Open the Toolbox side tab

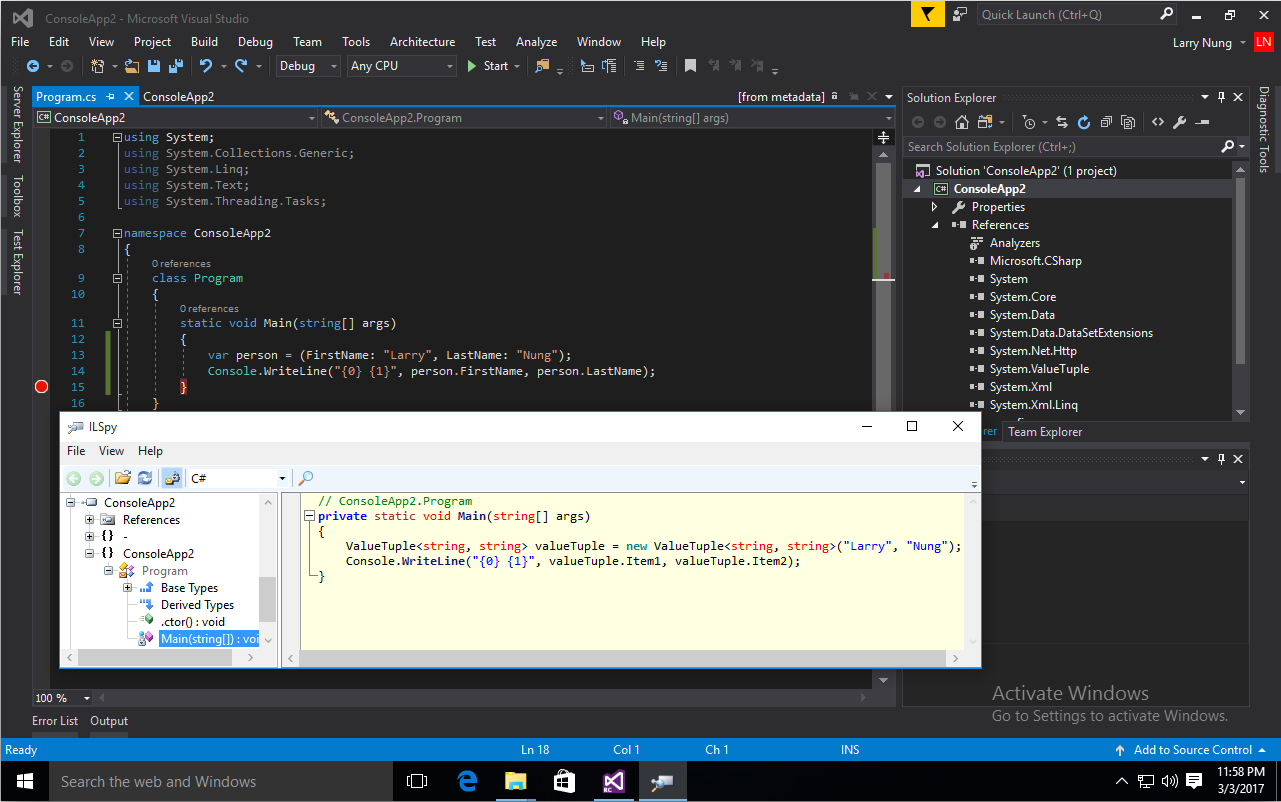pyautogui.click(x=17, y=196)
